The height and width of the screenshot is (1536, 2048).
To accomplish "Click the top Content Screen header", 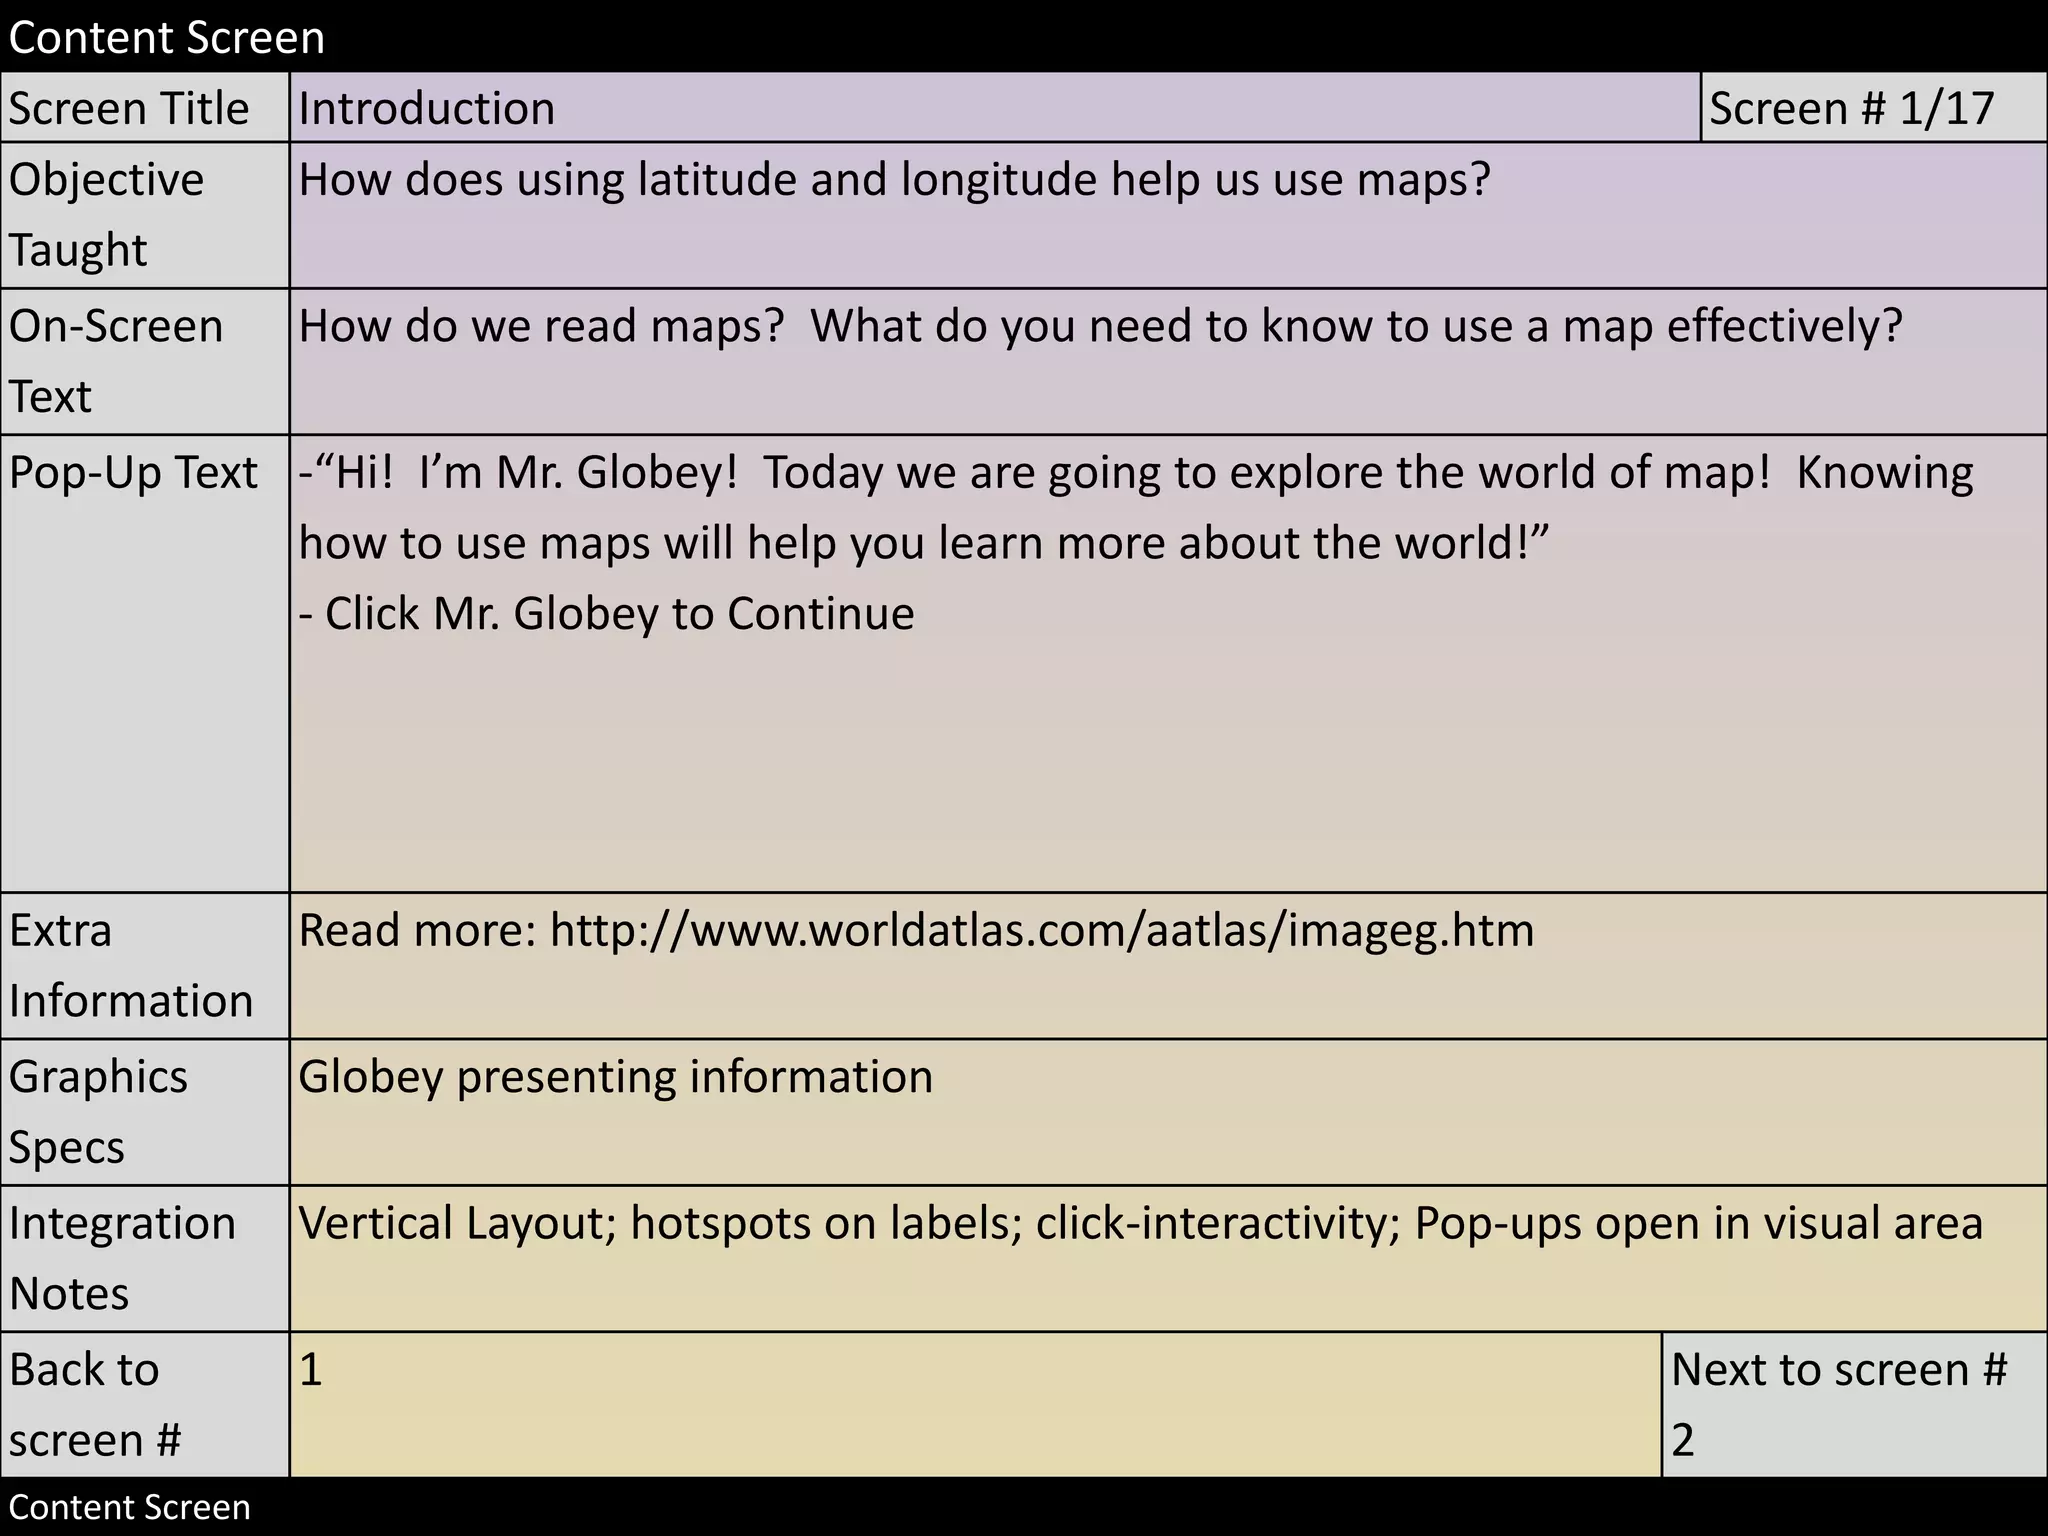I will click(167, 38).
